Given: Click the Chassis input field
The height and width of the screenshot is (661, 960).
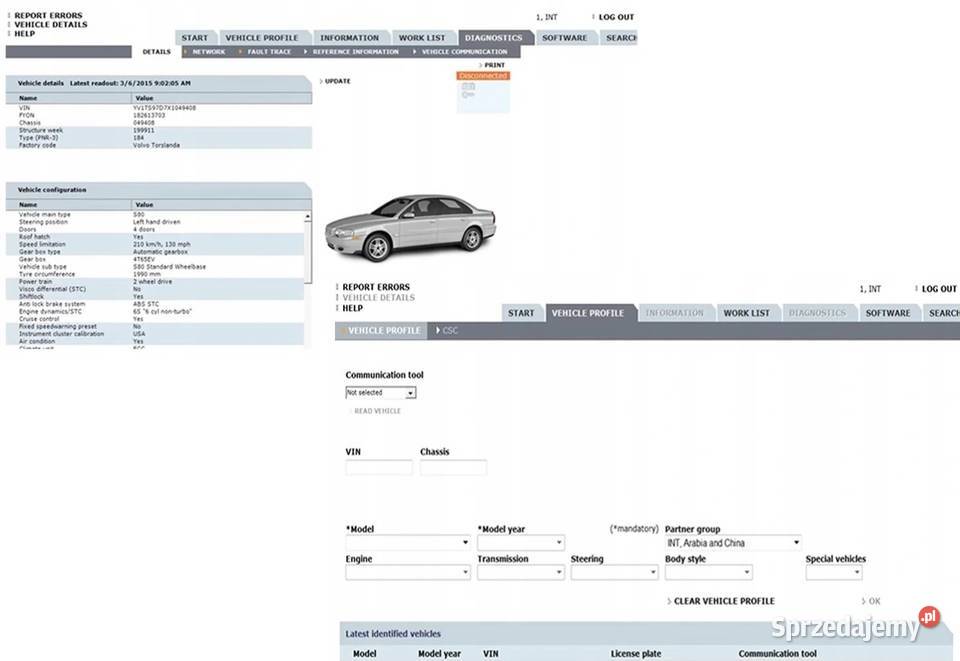Looking at the screenshot, I should tap(454, 468).
